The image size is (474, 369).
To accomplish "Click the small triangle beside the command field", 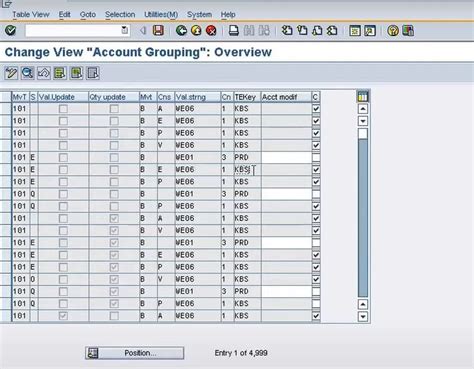I will point(143,31).
